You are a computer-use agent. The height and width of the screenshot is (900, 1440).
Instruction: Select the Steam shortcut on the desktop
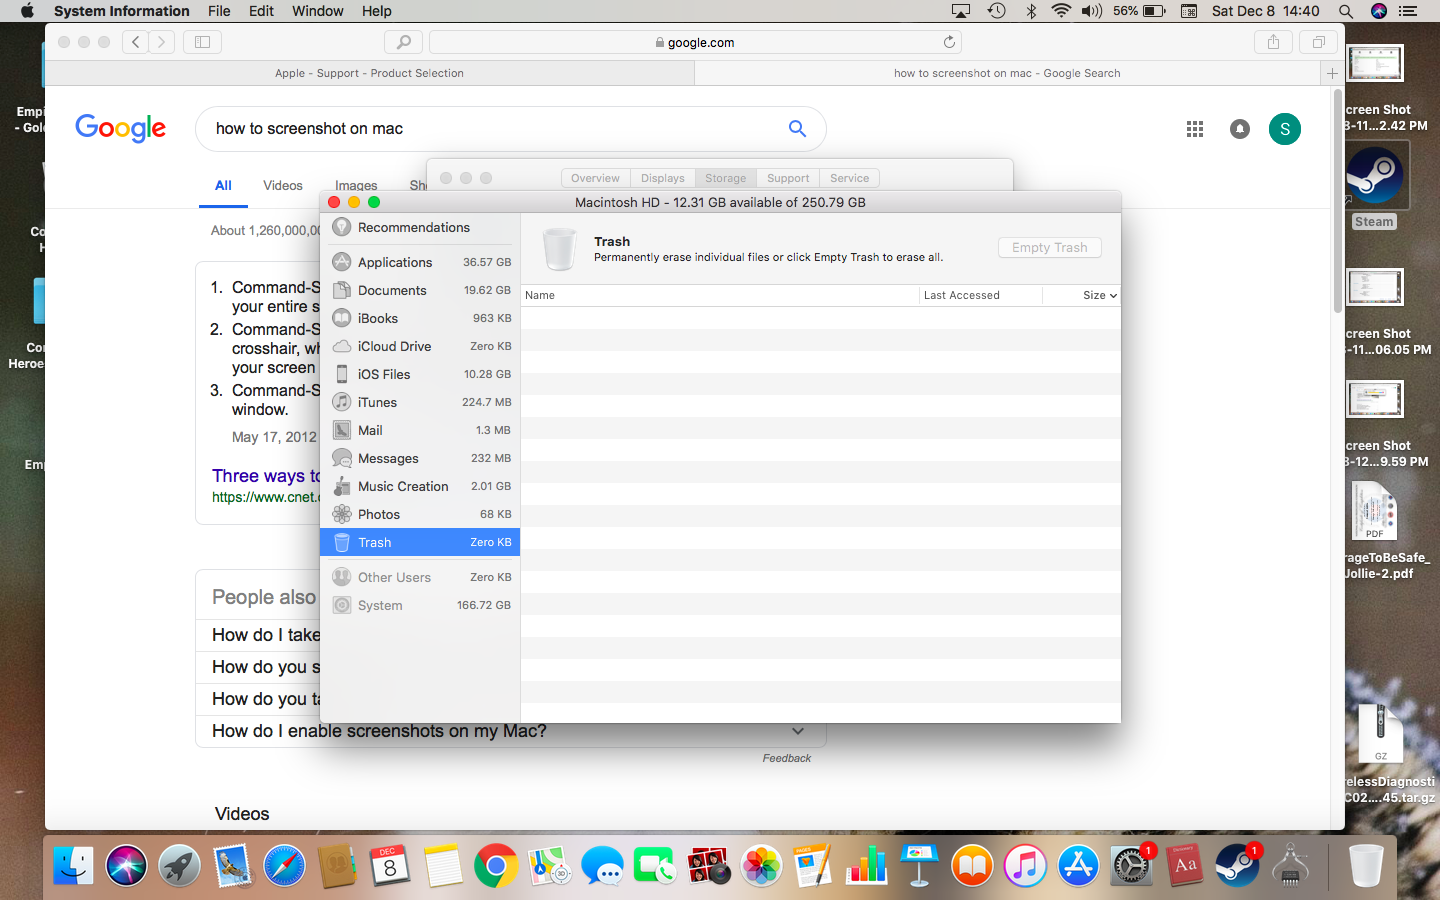(1374, 186)
